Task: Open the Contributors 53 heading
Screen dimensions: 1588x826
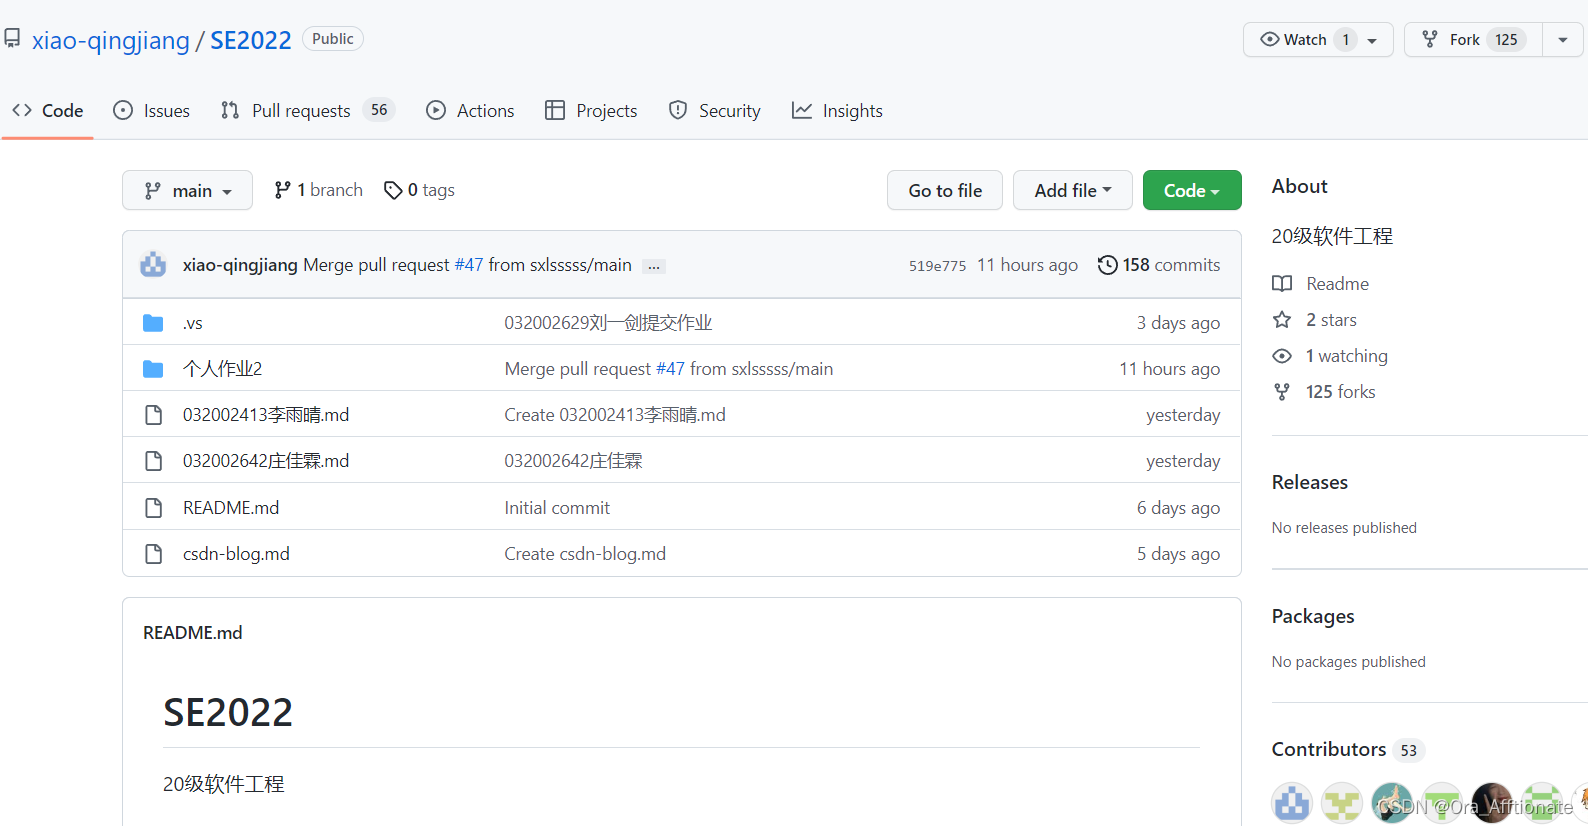Action: click(x=1347, y=749)
